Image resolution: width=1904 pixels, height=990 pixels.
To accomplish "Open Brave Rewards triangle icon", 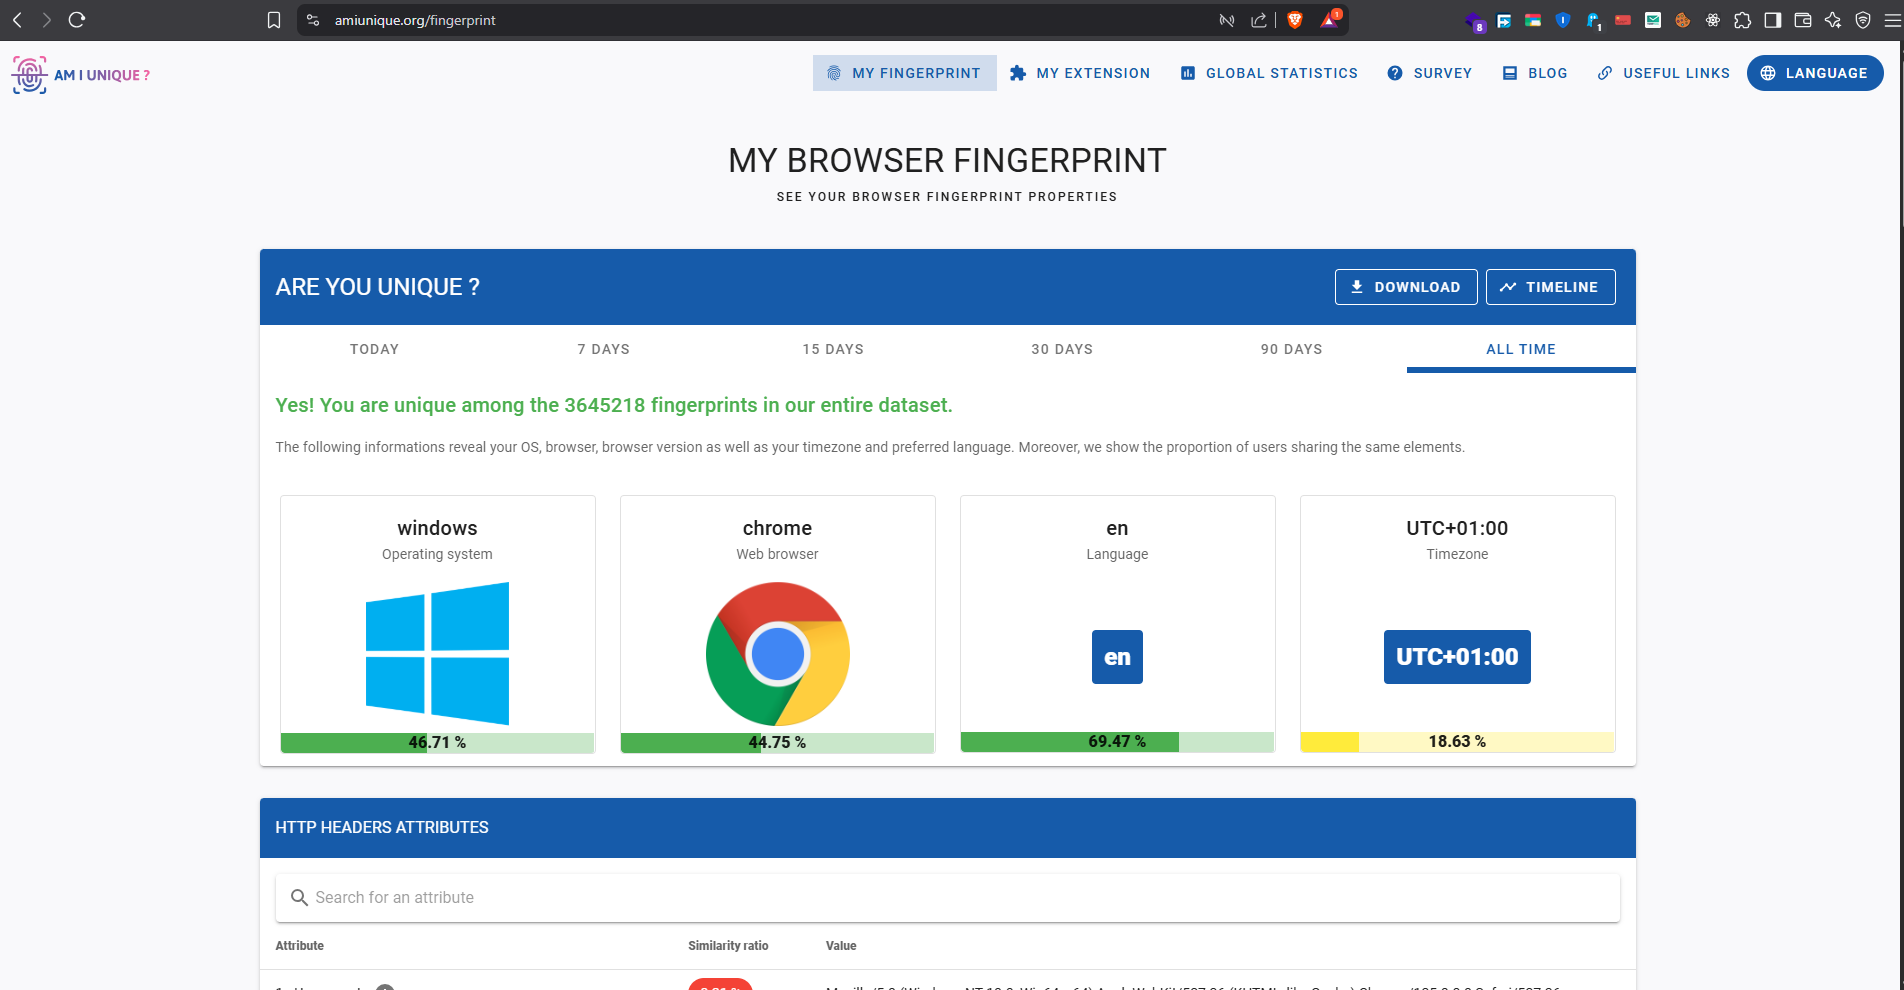I will (x=1330, y=20).
